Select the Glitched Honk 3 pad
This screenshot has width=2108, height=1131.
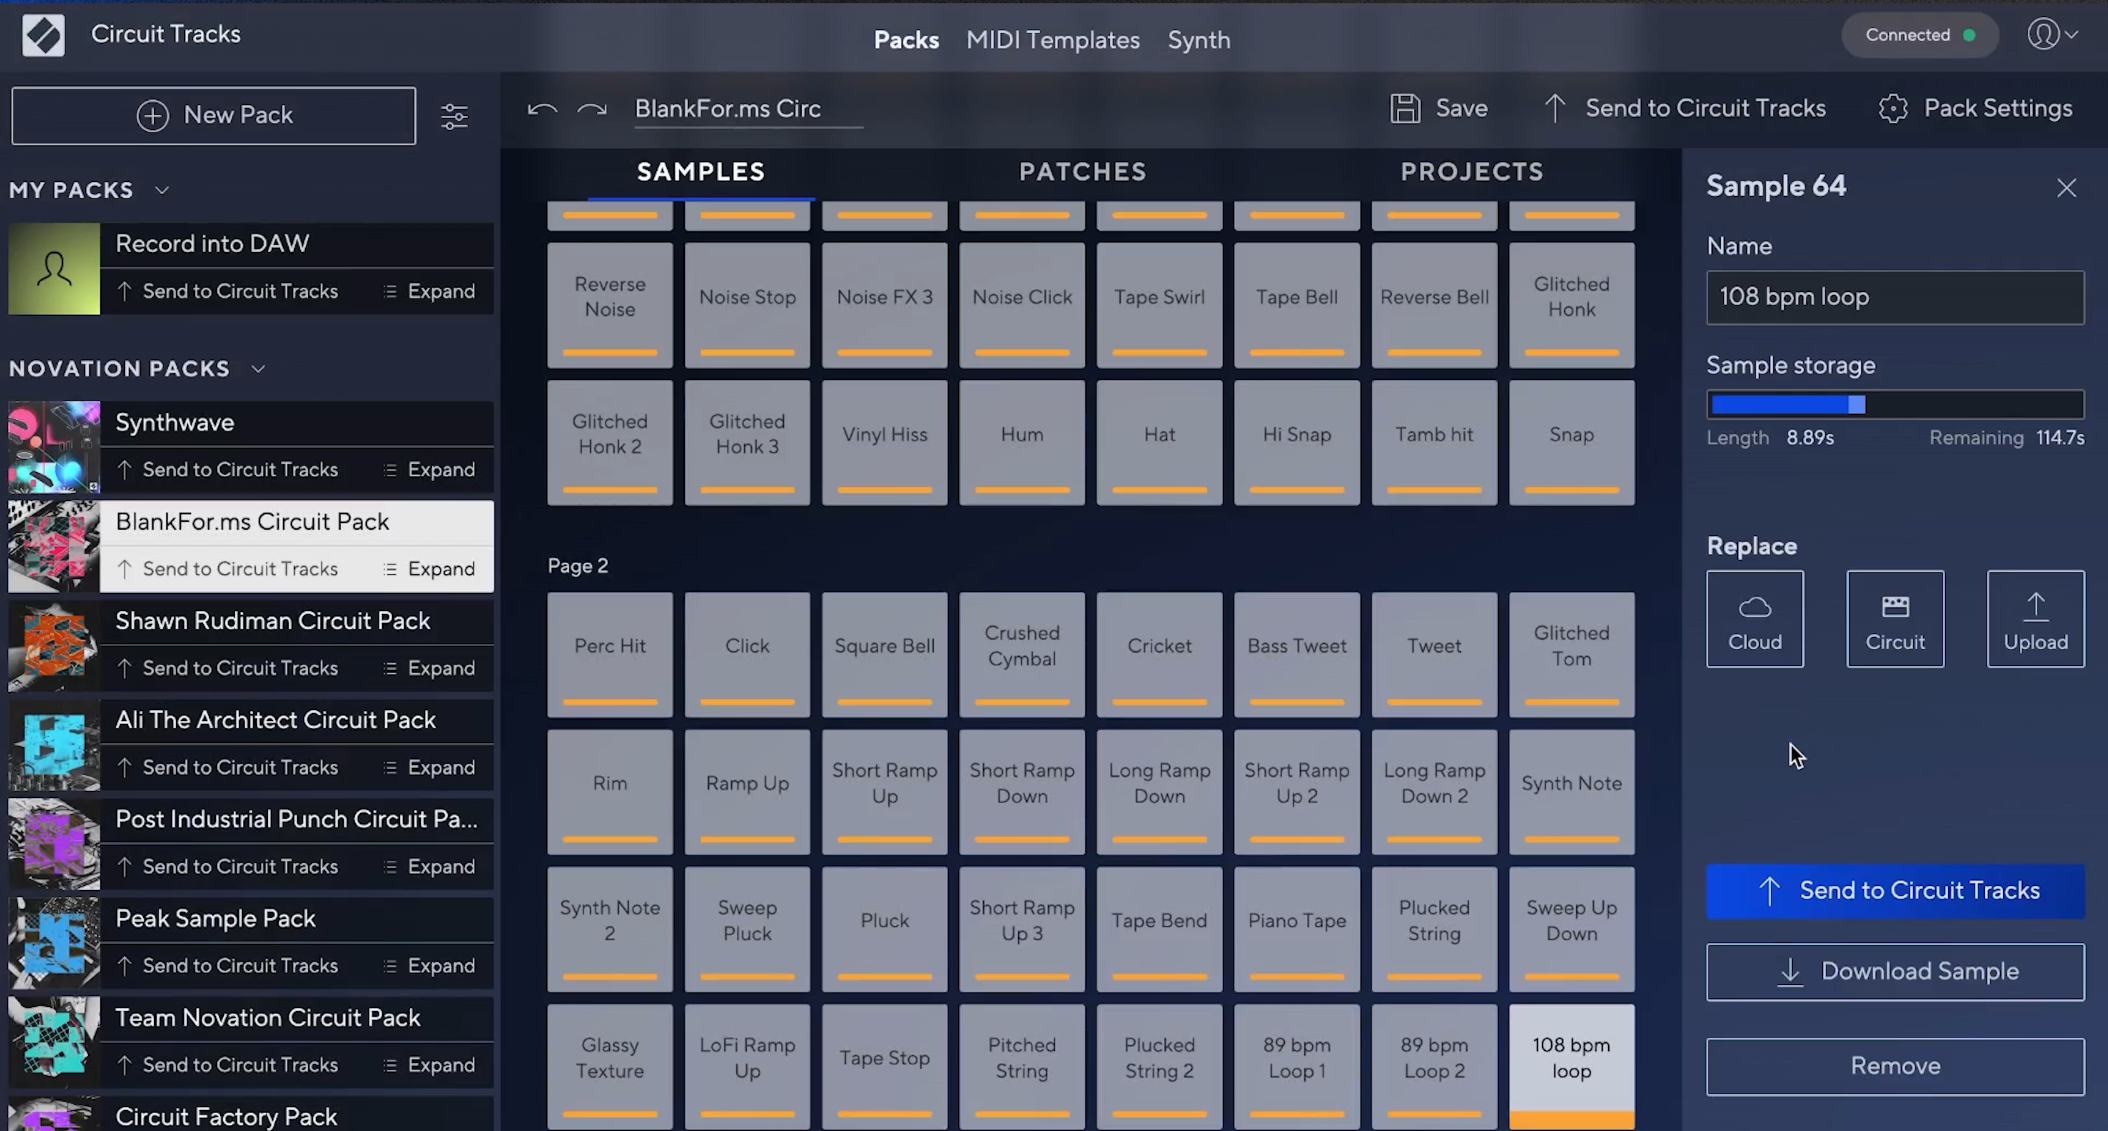[747, 442]
